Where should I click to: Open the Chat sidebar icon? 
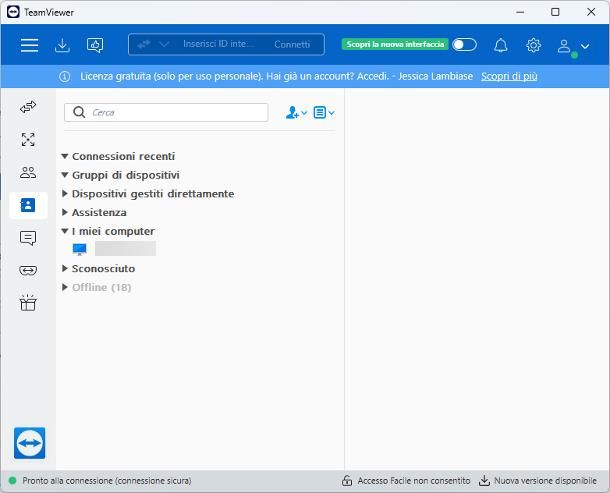tap(28, 238)
